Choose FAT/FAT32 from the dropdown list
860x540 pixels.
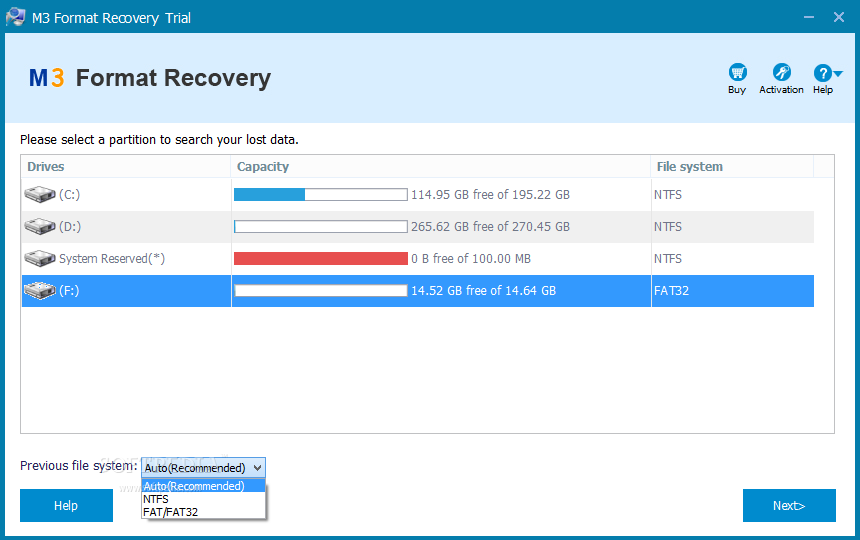[203, 512]
